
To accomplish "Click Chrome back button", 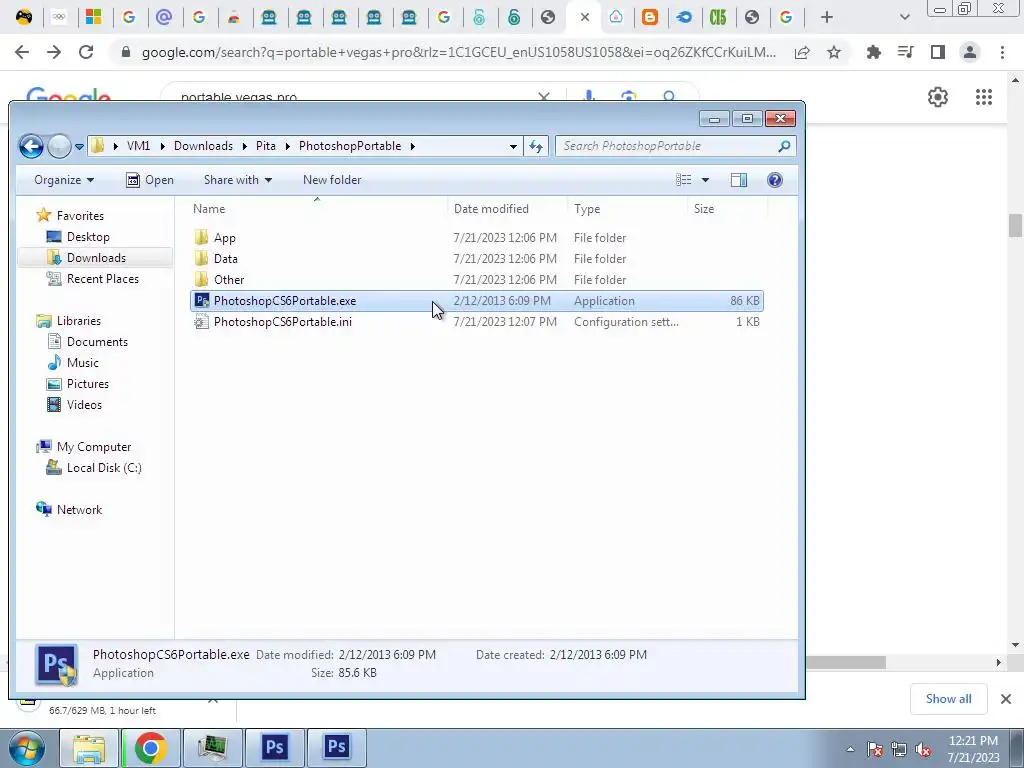I will [x=22, y=52].
